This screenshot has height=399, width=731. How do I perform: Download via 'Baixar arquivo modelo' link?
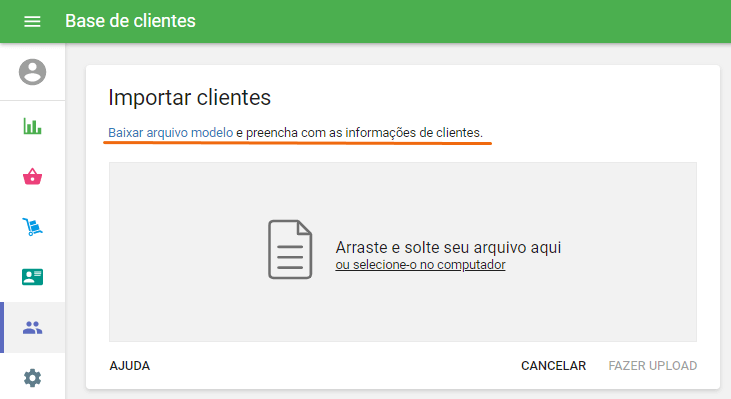(171, 133)
